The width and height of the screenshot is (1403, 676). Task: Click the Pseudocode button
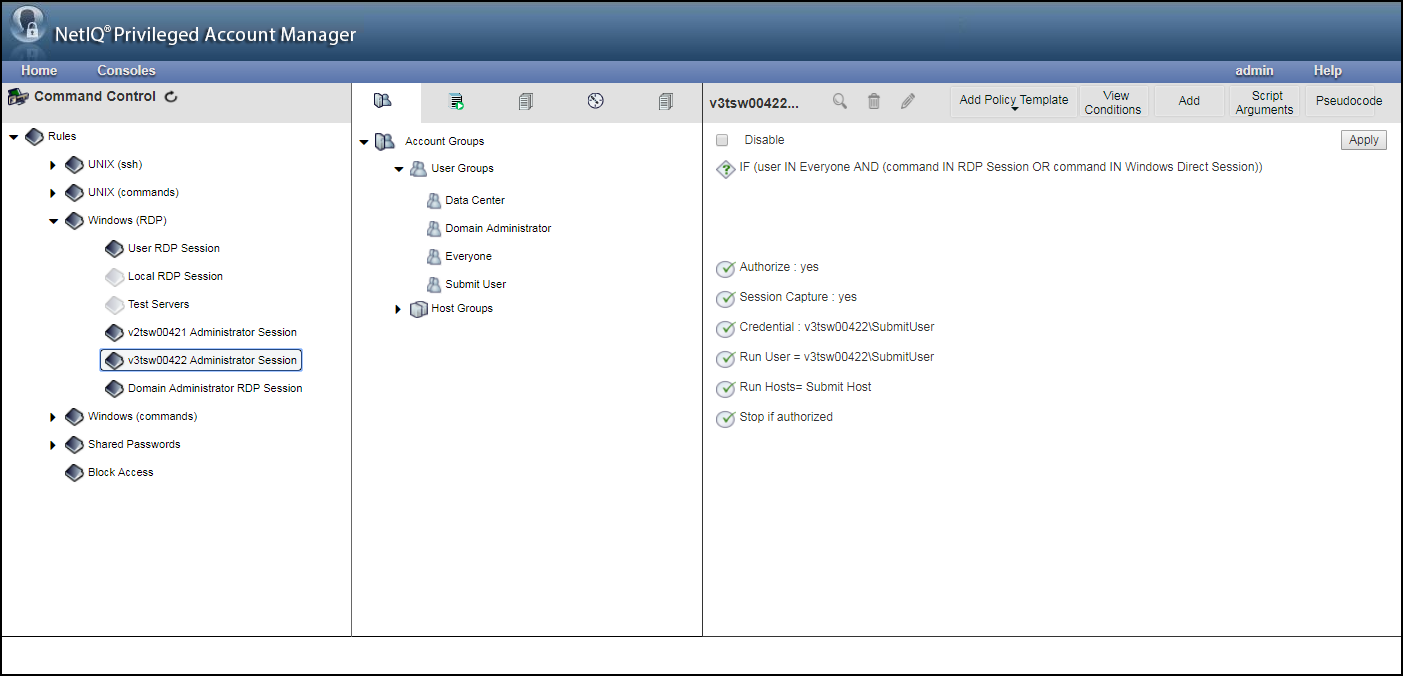point(1349,101)
